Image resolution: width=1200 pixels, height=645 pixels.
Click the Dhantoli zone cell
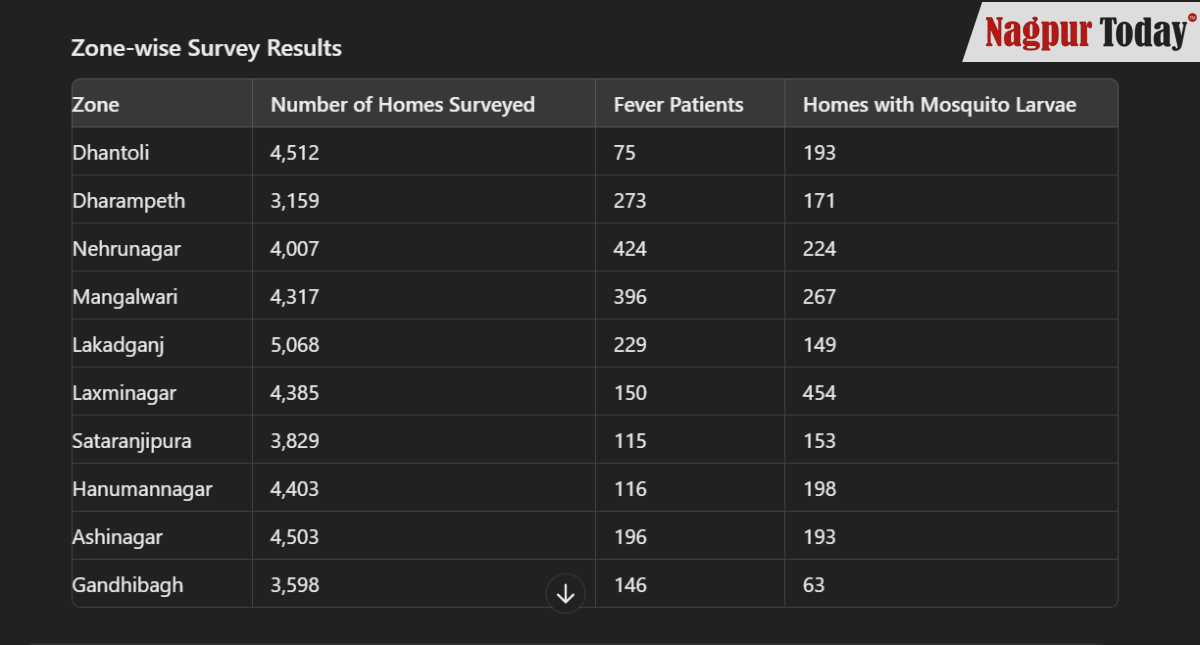coord(111,153)
